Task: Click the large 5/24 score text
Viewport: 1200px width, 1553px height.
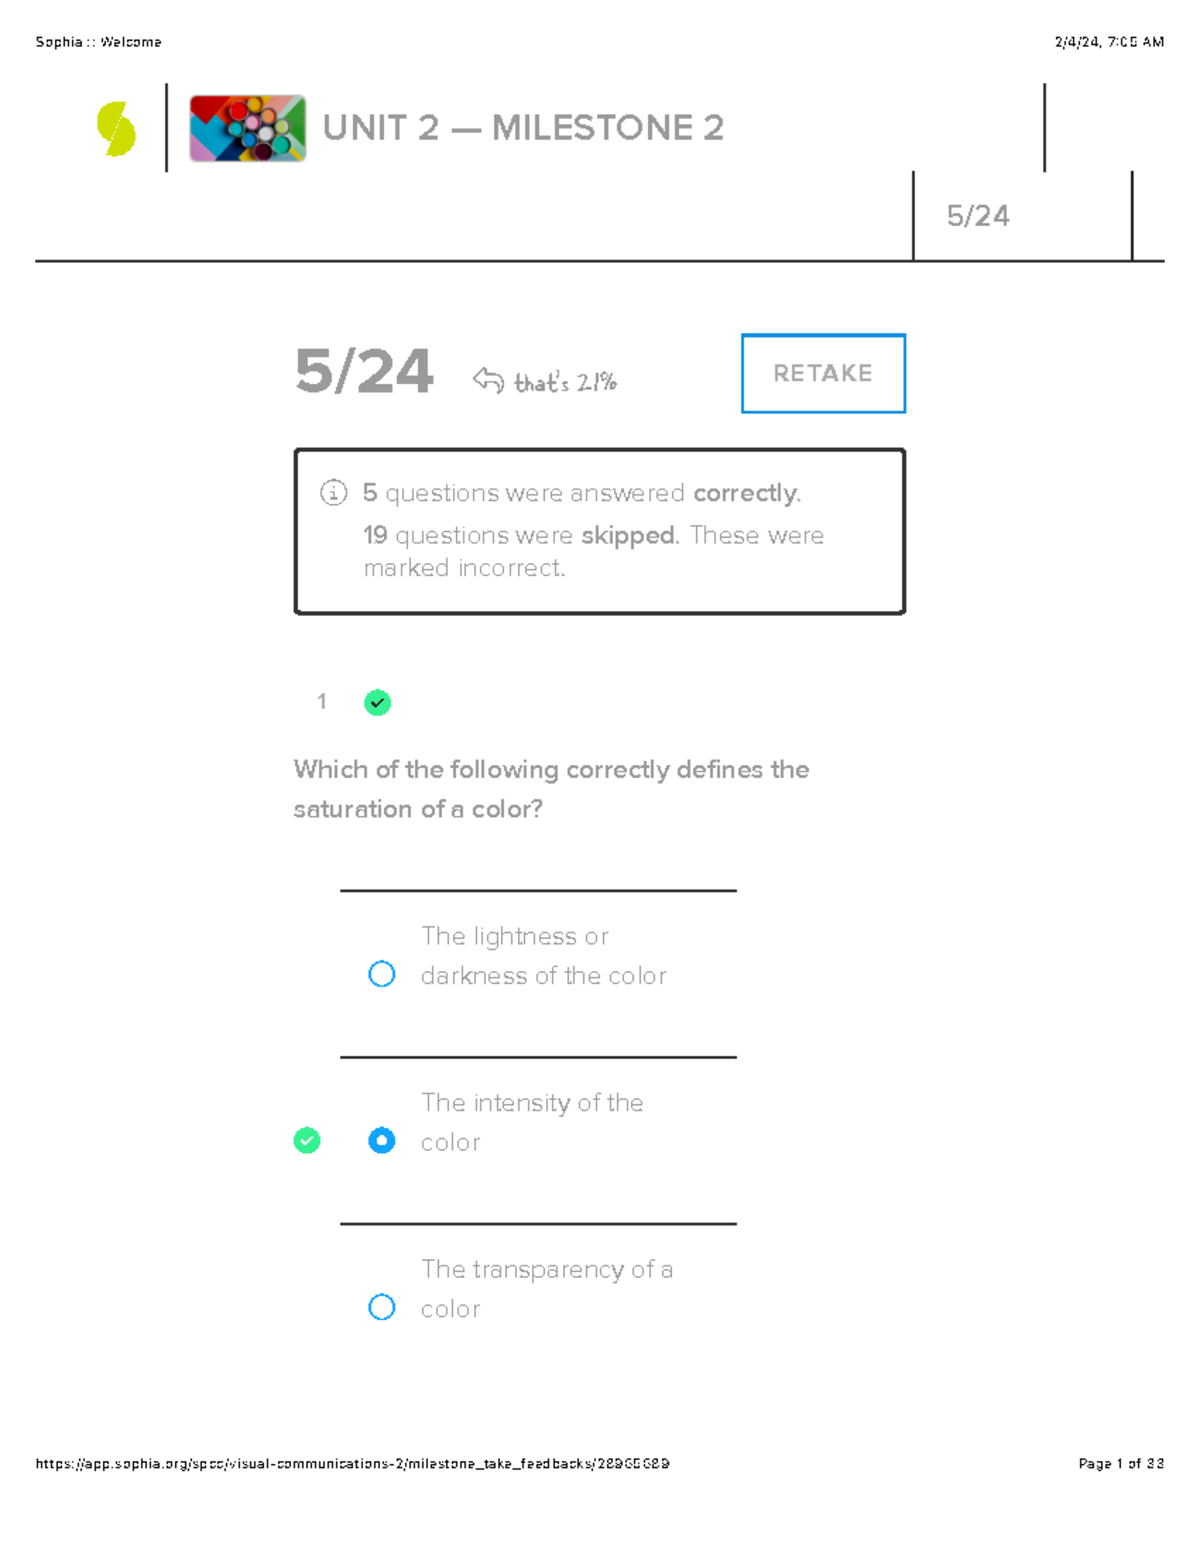Action: [x=364, y=373]
